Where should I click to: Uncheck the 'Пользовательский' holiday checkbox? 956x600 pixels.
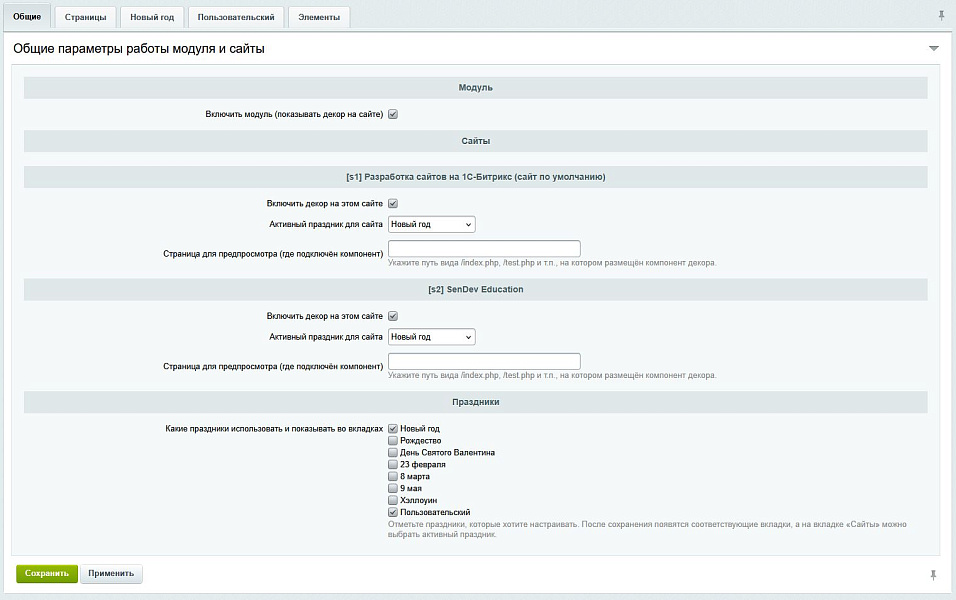(393, 512)
